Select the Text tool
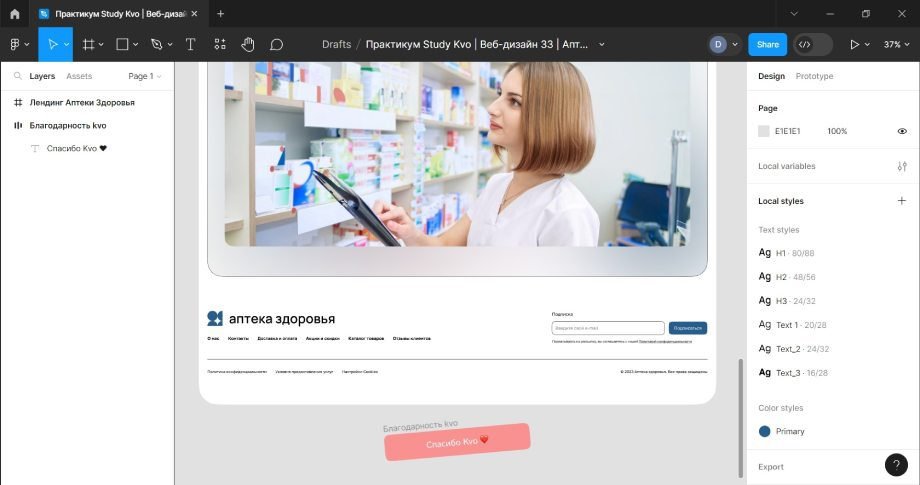Screen dimensions: 920x485 190,45
